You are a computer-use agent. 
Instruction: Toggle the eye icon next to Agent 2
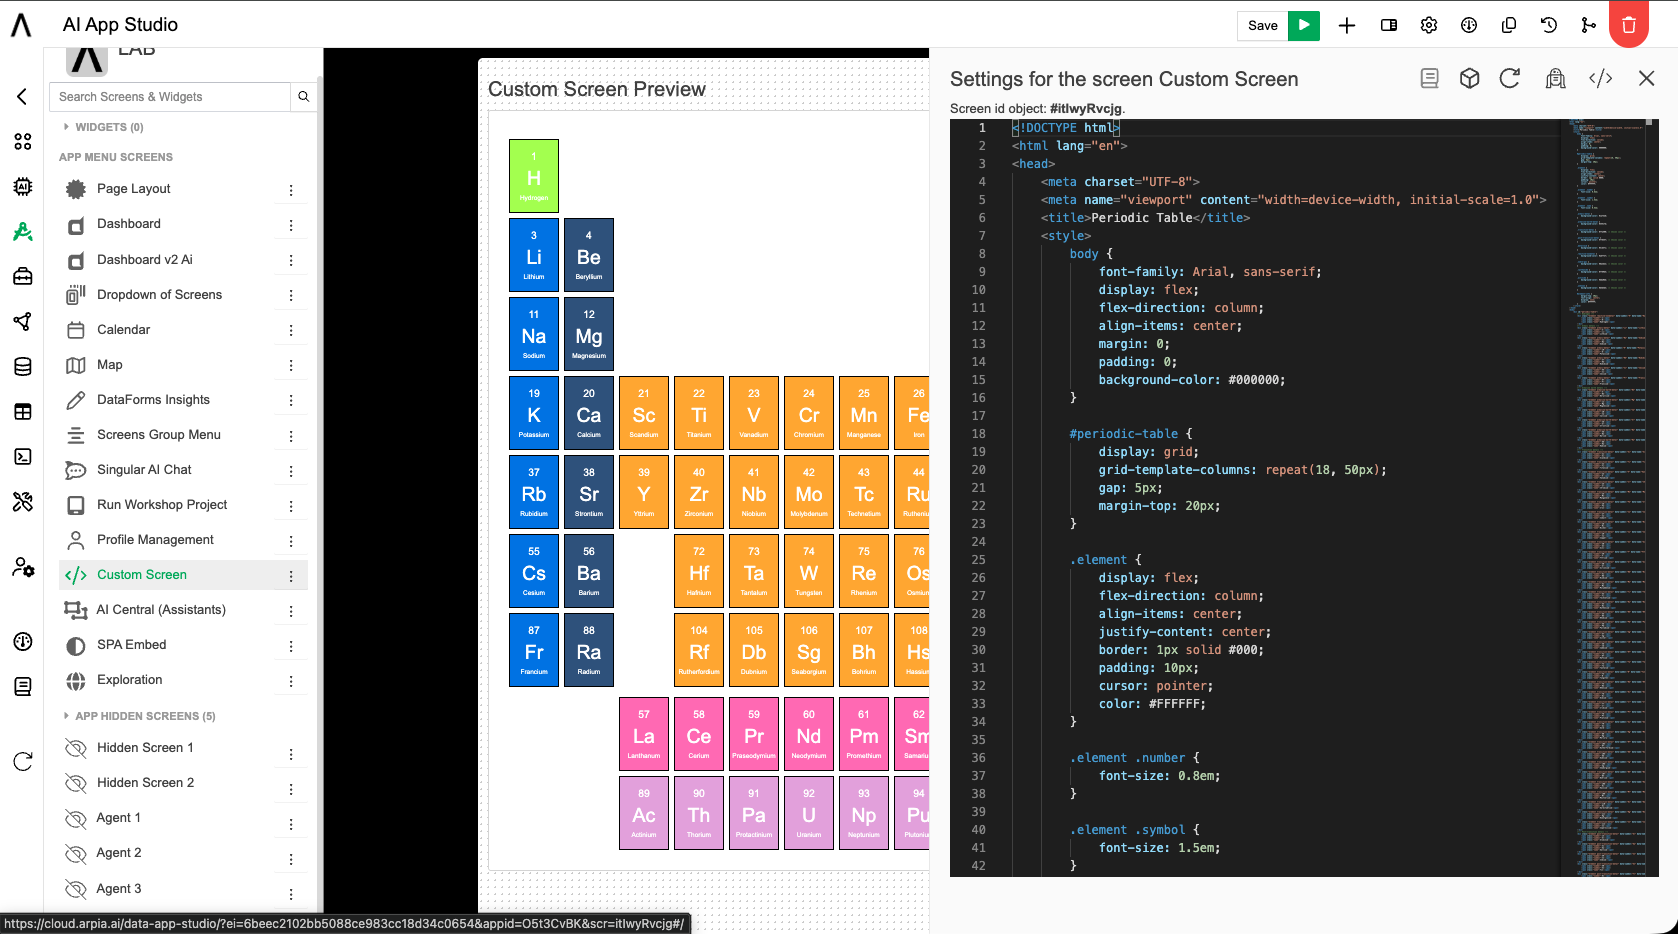[x=76, y=854]
